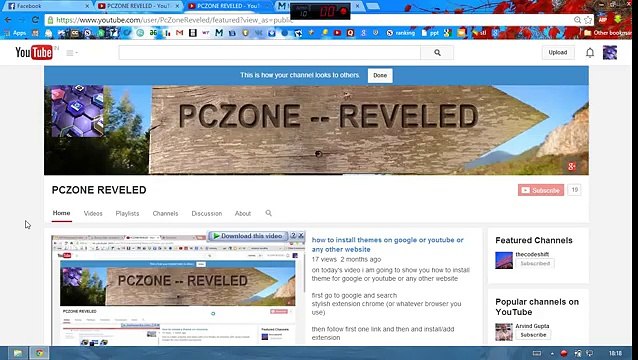Click the YouTube bookmark icon in bar
The image size is (638, 360).
point(337,33)
